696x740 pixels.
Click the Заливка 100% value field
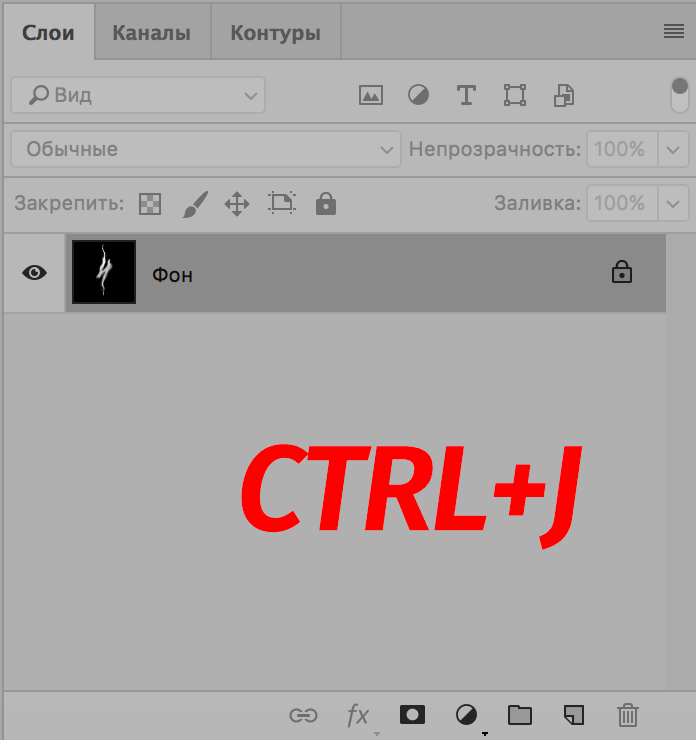click(x=622, y=203)
